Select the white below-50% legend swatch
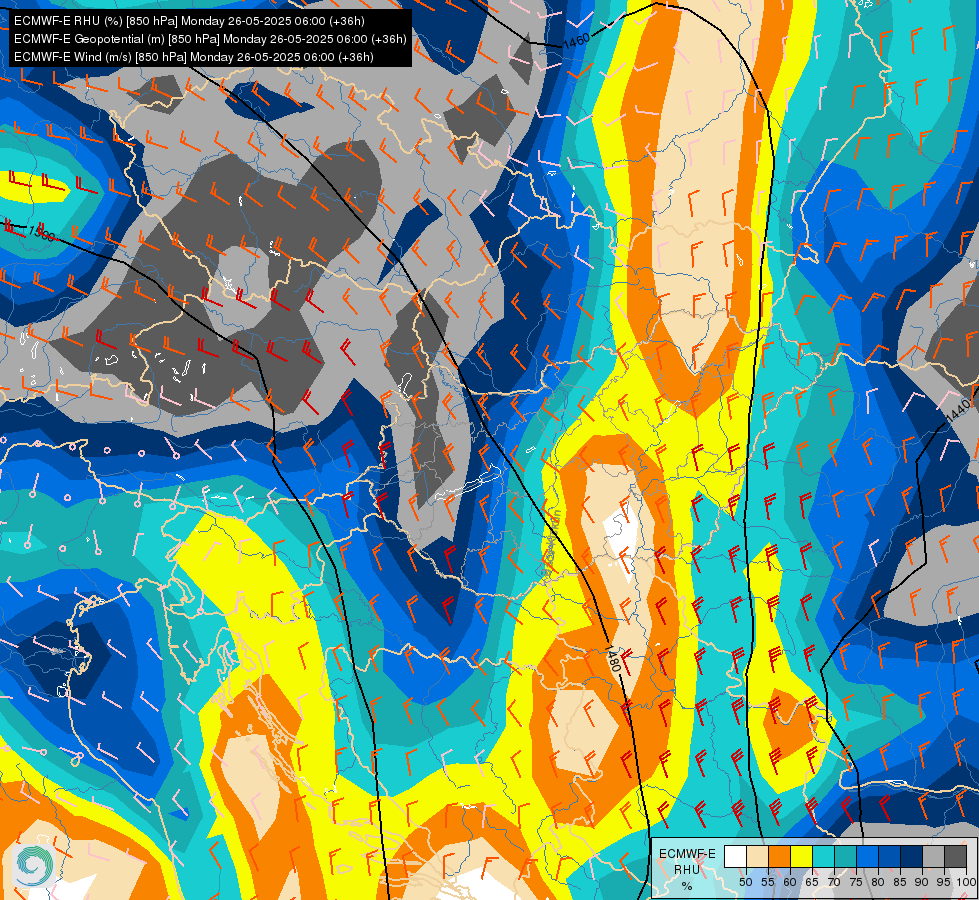 pyautogui.click(x=735, y=856)
